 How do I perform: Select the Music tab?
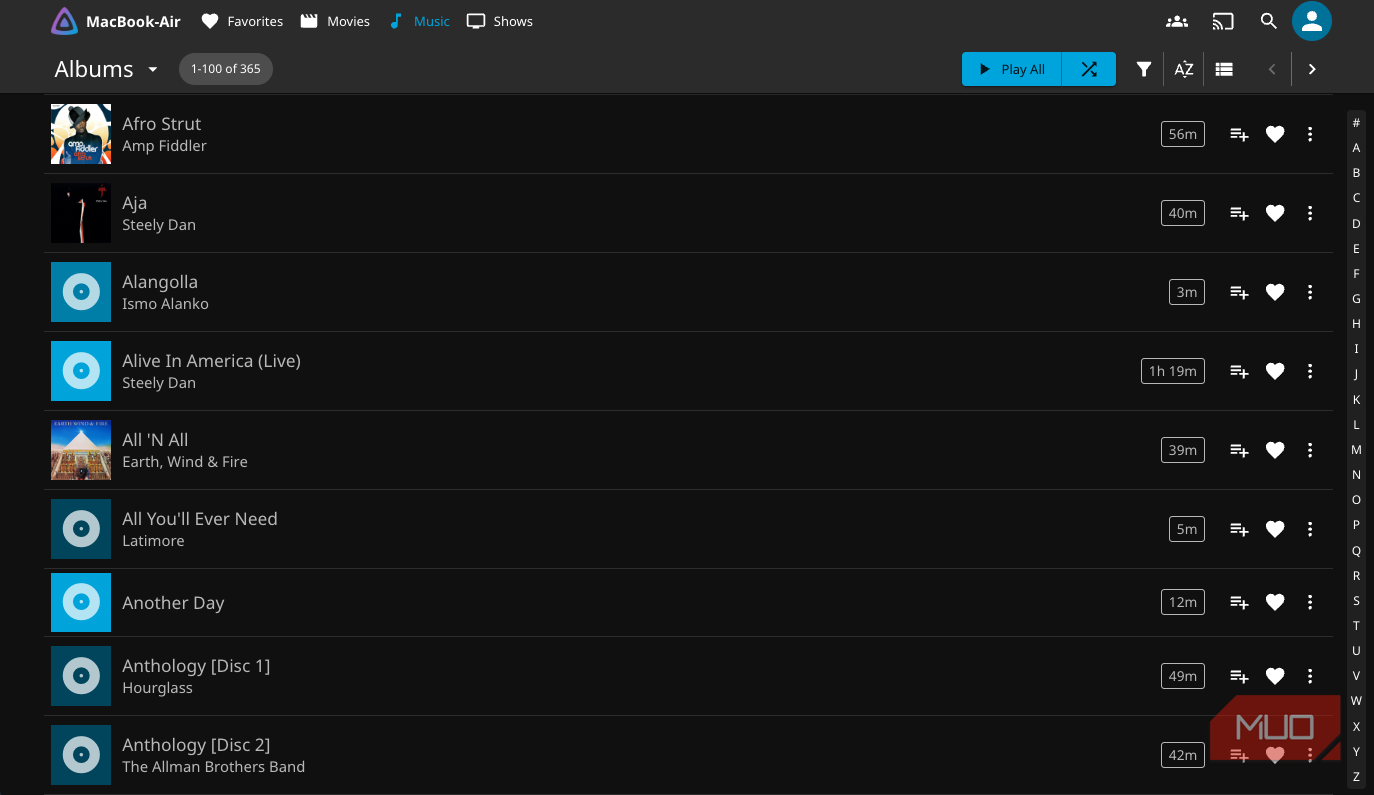coord(419,21)
